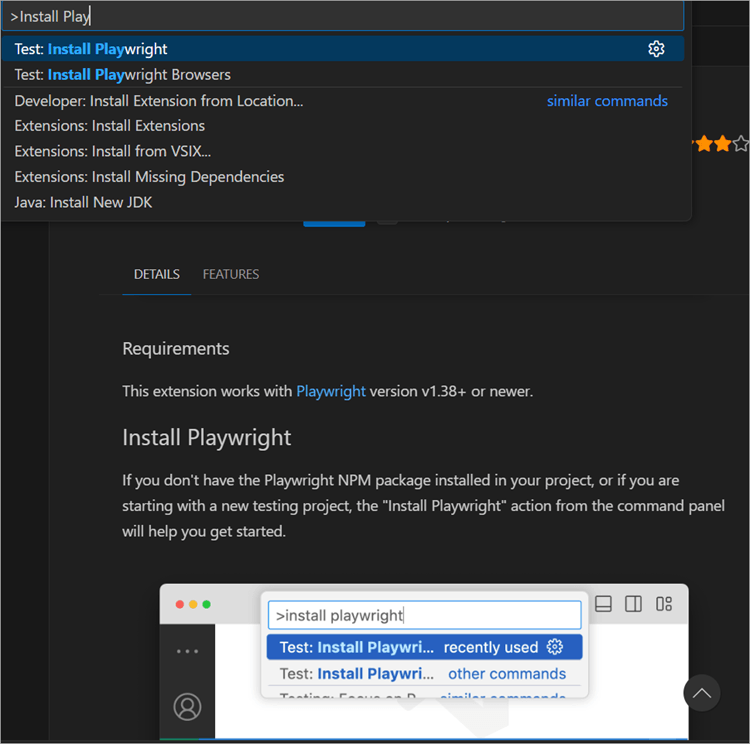This screenshot has height=744, width=750.
Task: Click the split sidebar icon in demo image
Action: [x=633, y=604]
